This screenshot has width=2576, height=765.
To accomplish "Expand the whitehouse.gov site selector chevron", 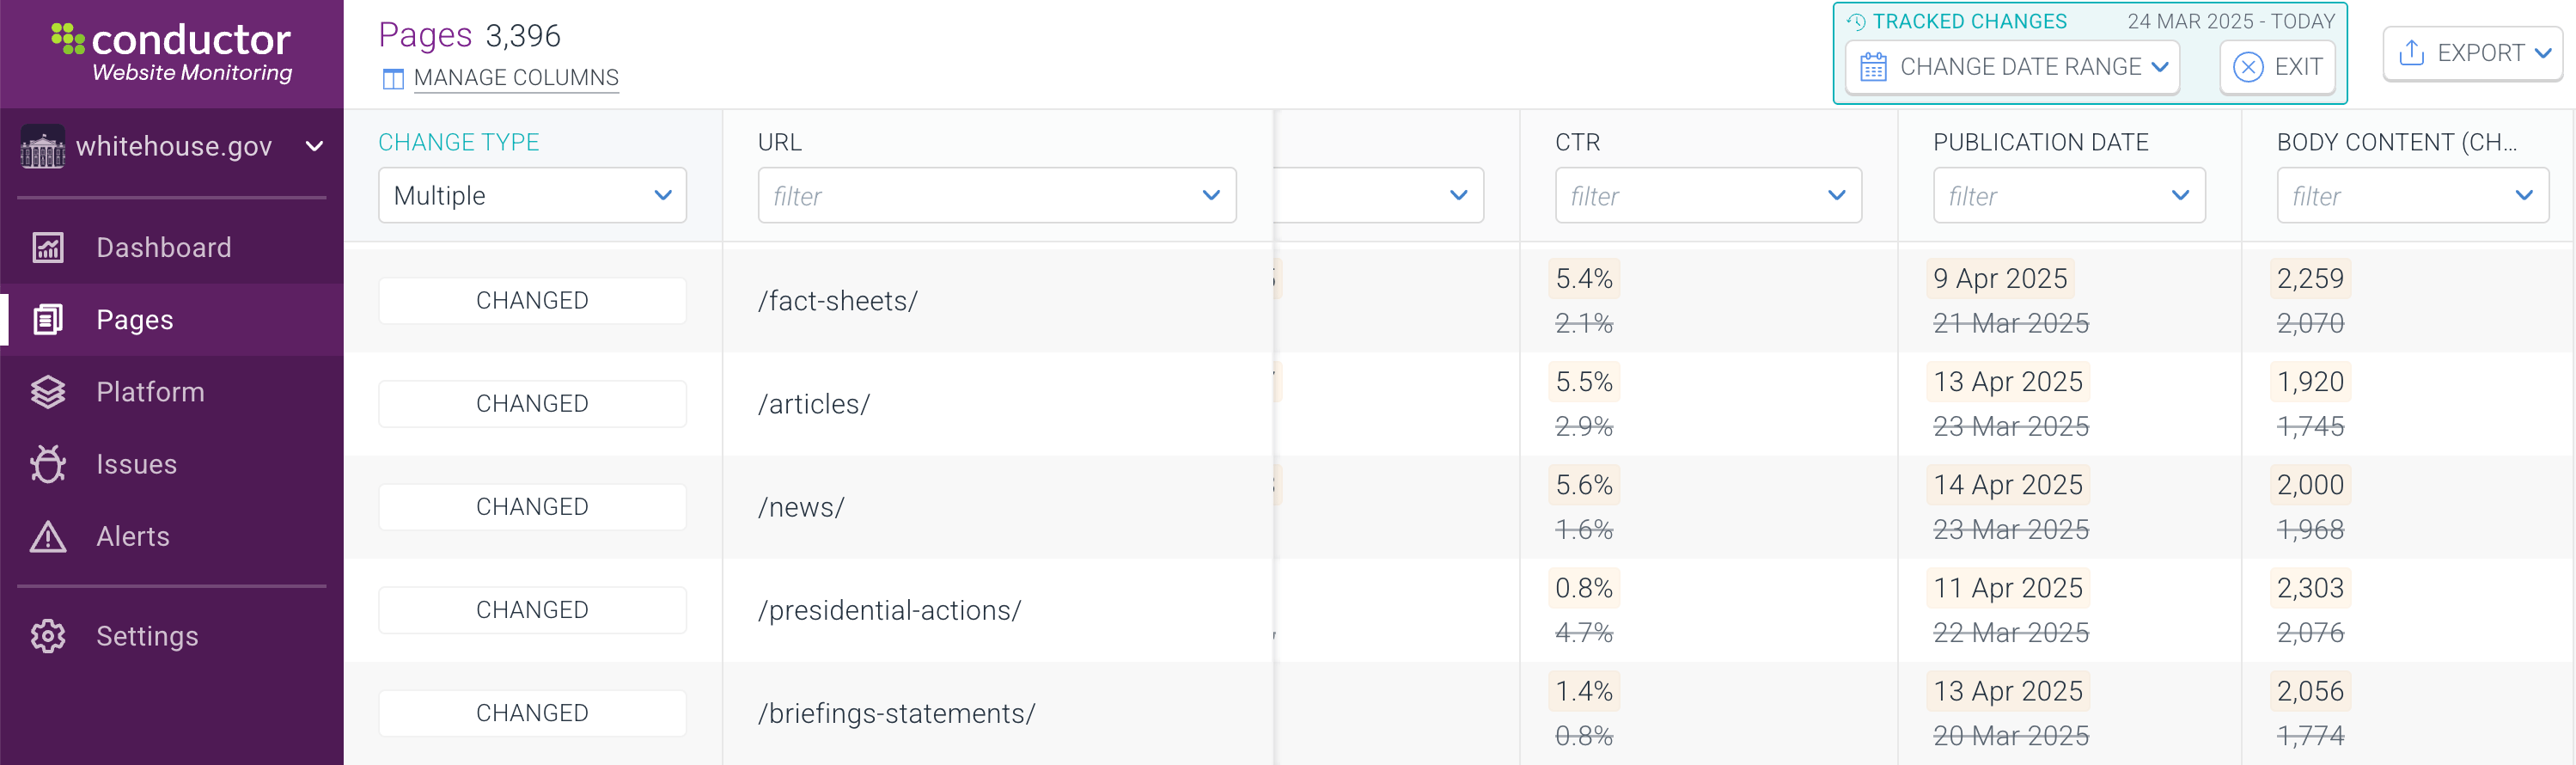I will [x=314, y=146].
